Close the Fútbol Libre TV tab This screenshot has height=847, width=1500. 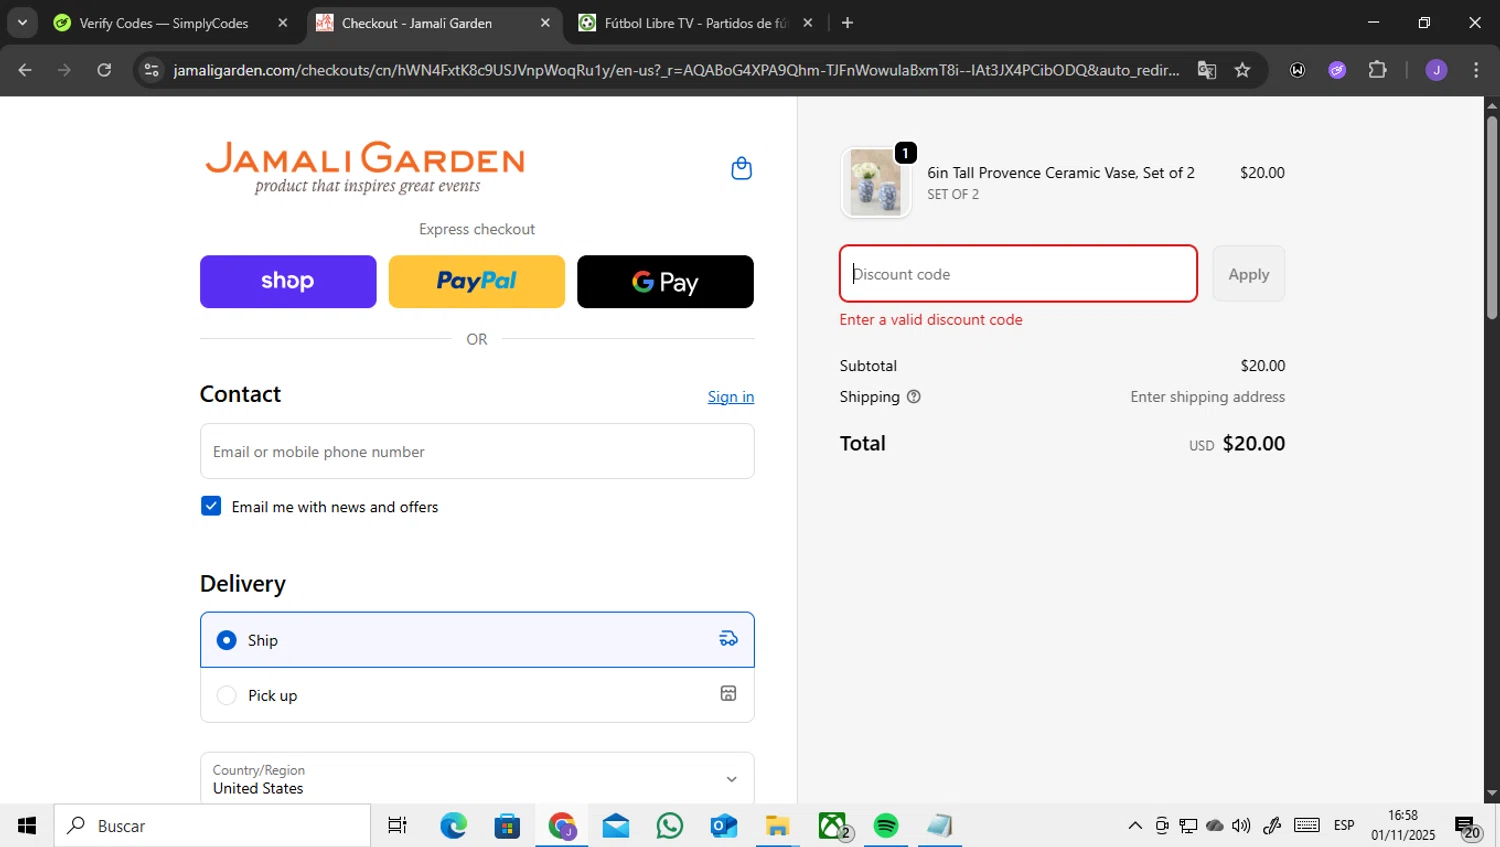pos(808,23)
